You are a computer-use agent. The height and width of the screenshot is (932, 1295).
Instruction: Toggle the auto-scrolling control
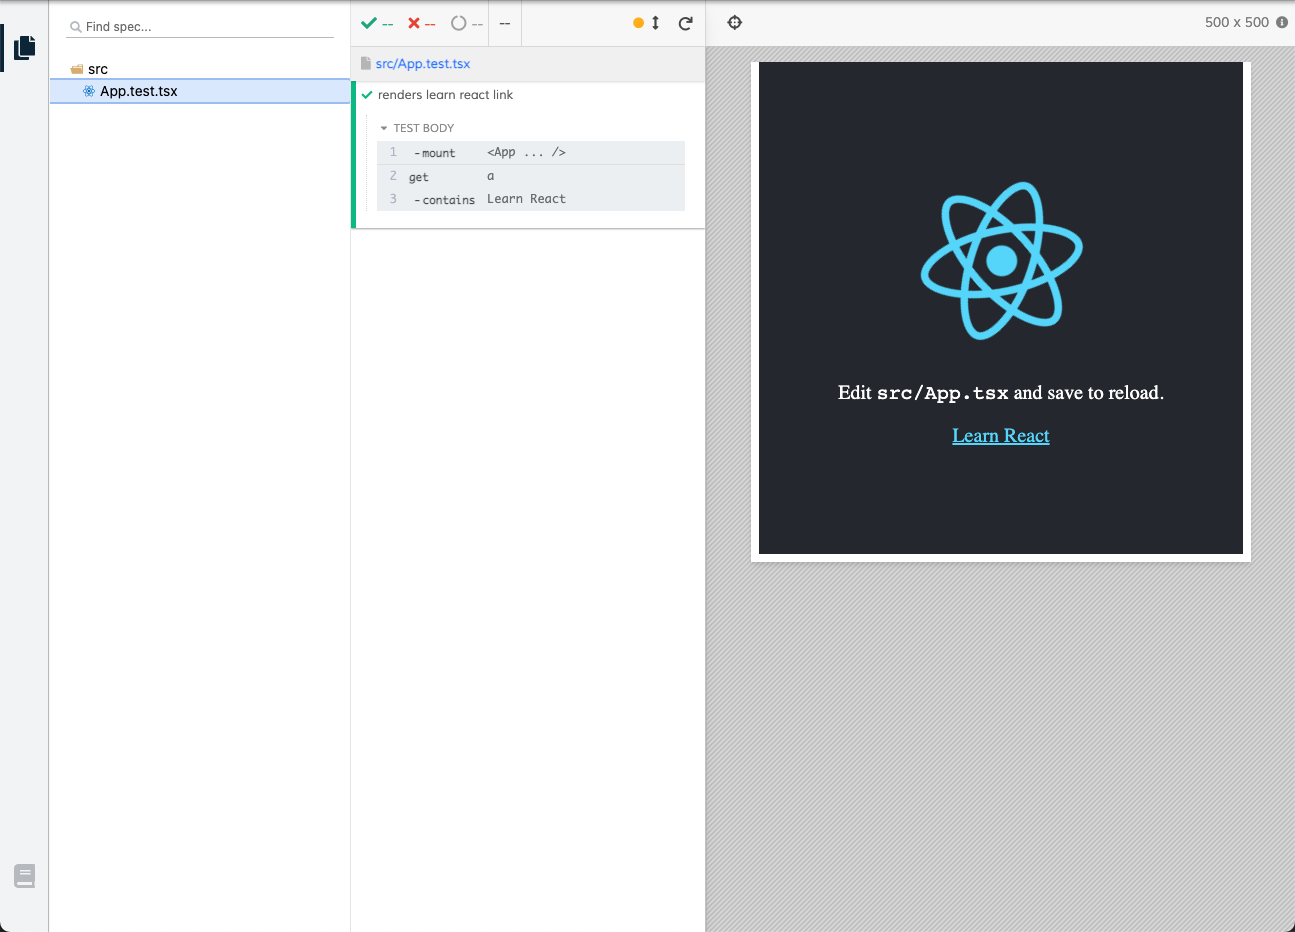tap(646, 23)
